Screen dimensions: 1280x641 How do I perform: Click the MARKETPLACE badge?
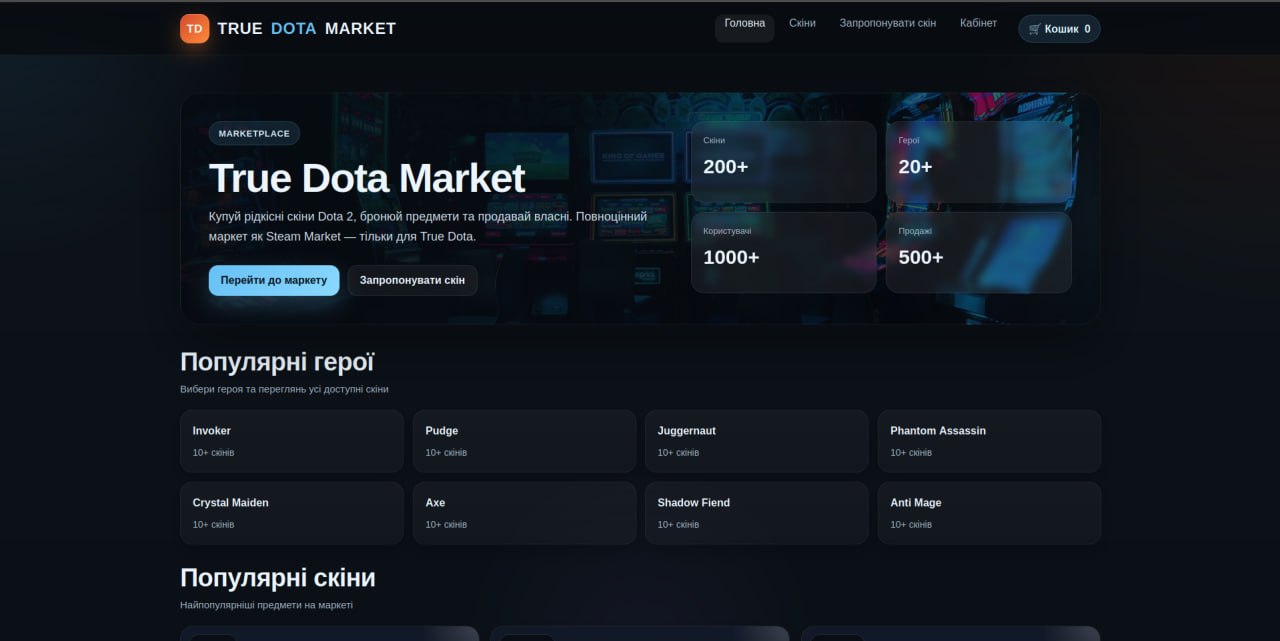pyautogui.click(x=254, y=133)
